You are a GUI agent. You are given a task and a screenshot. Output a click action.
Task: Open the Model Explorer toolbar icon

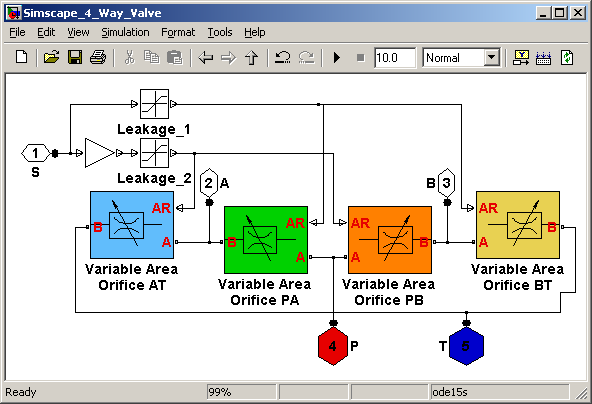(x=543, y=58)
